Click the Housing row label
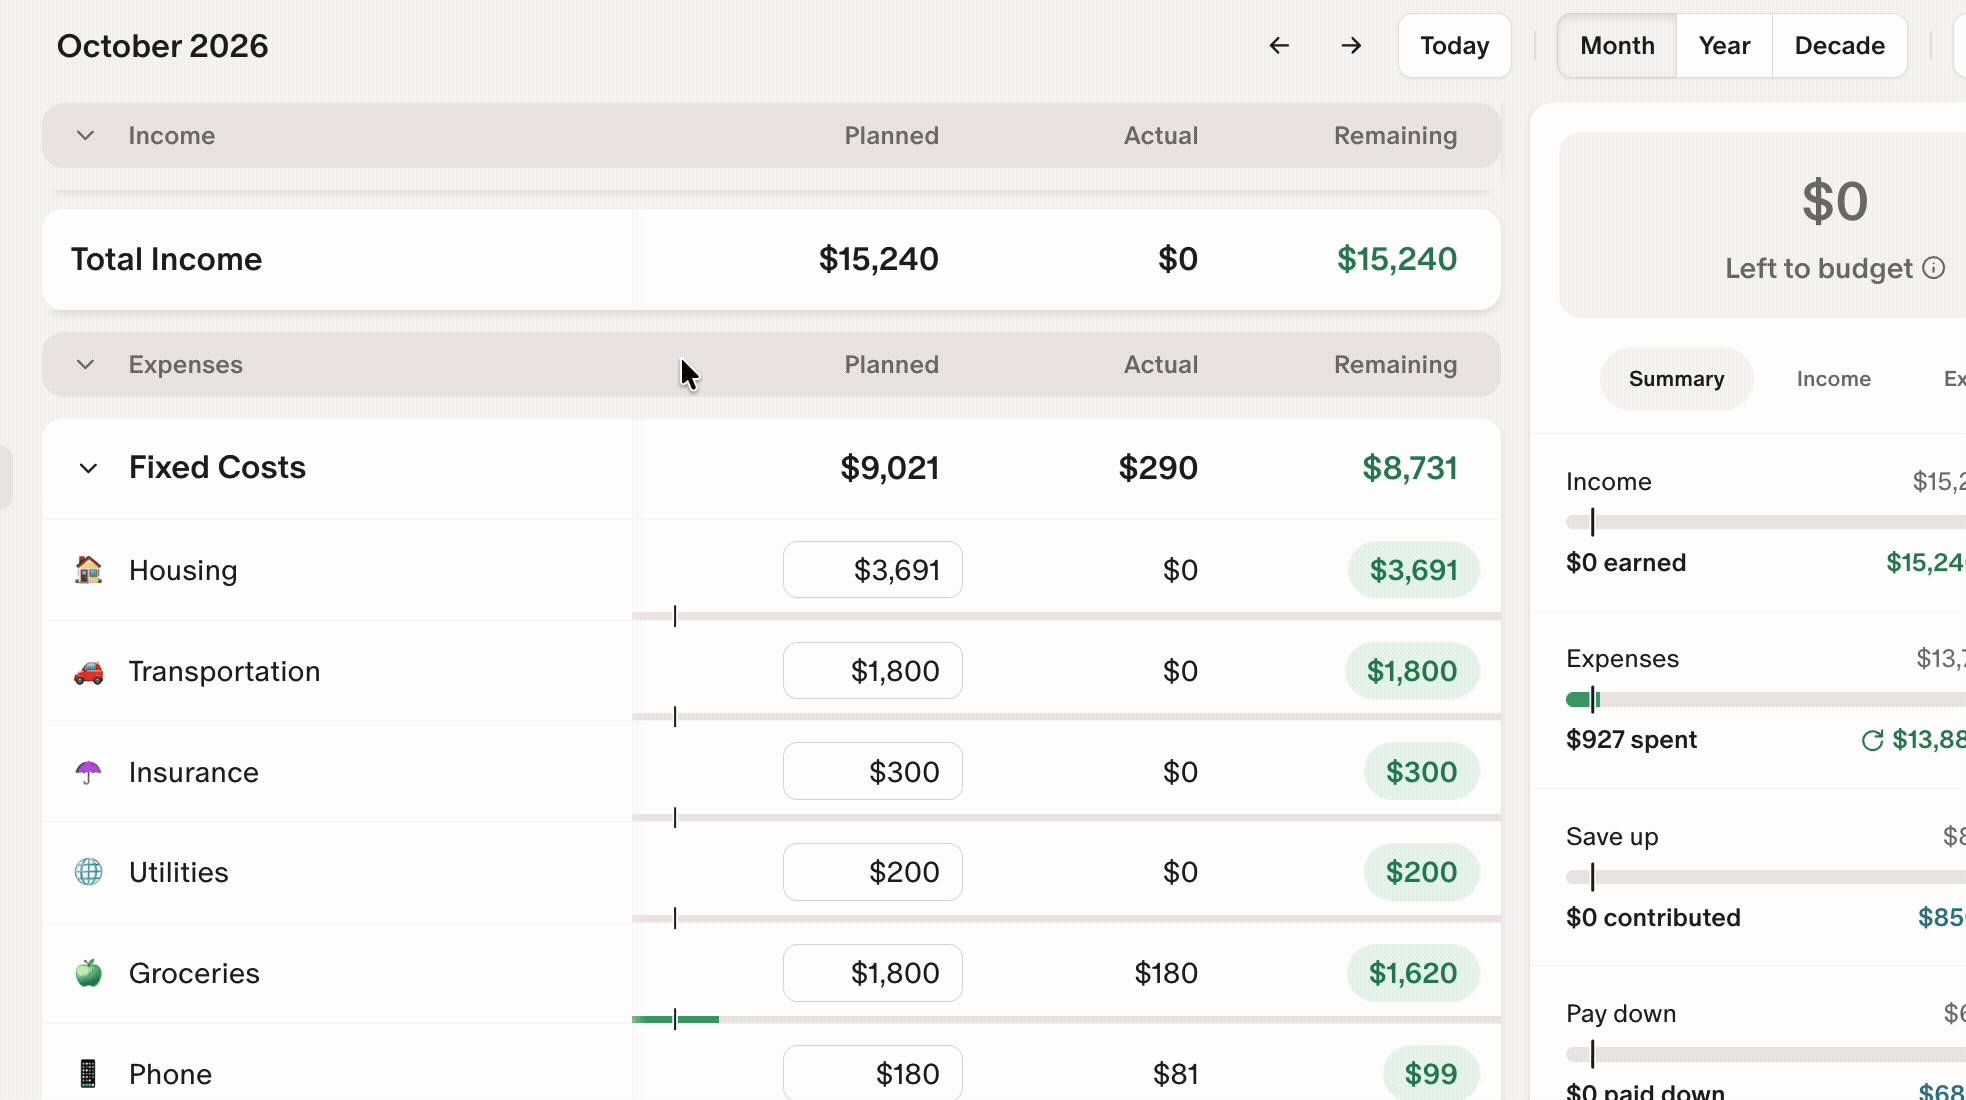 click(x=183, y=570)
